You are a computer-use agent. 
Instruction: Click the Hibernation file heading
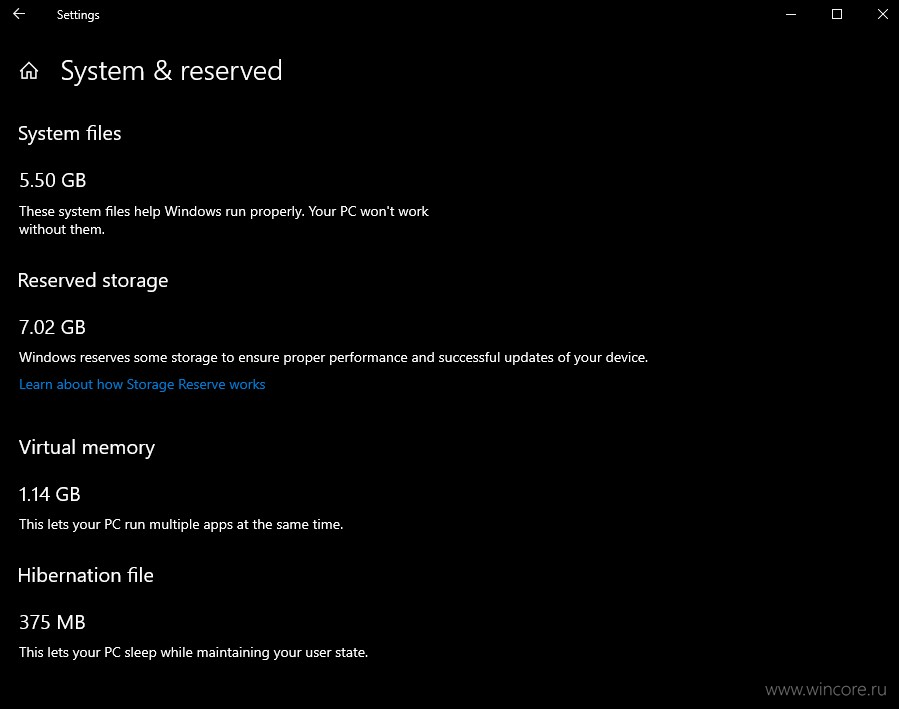click(85, 575)
